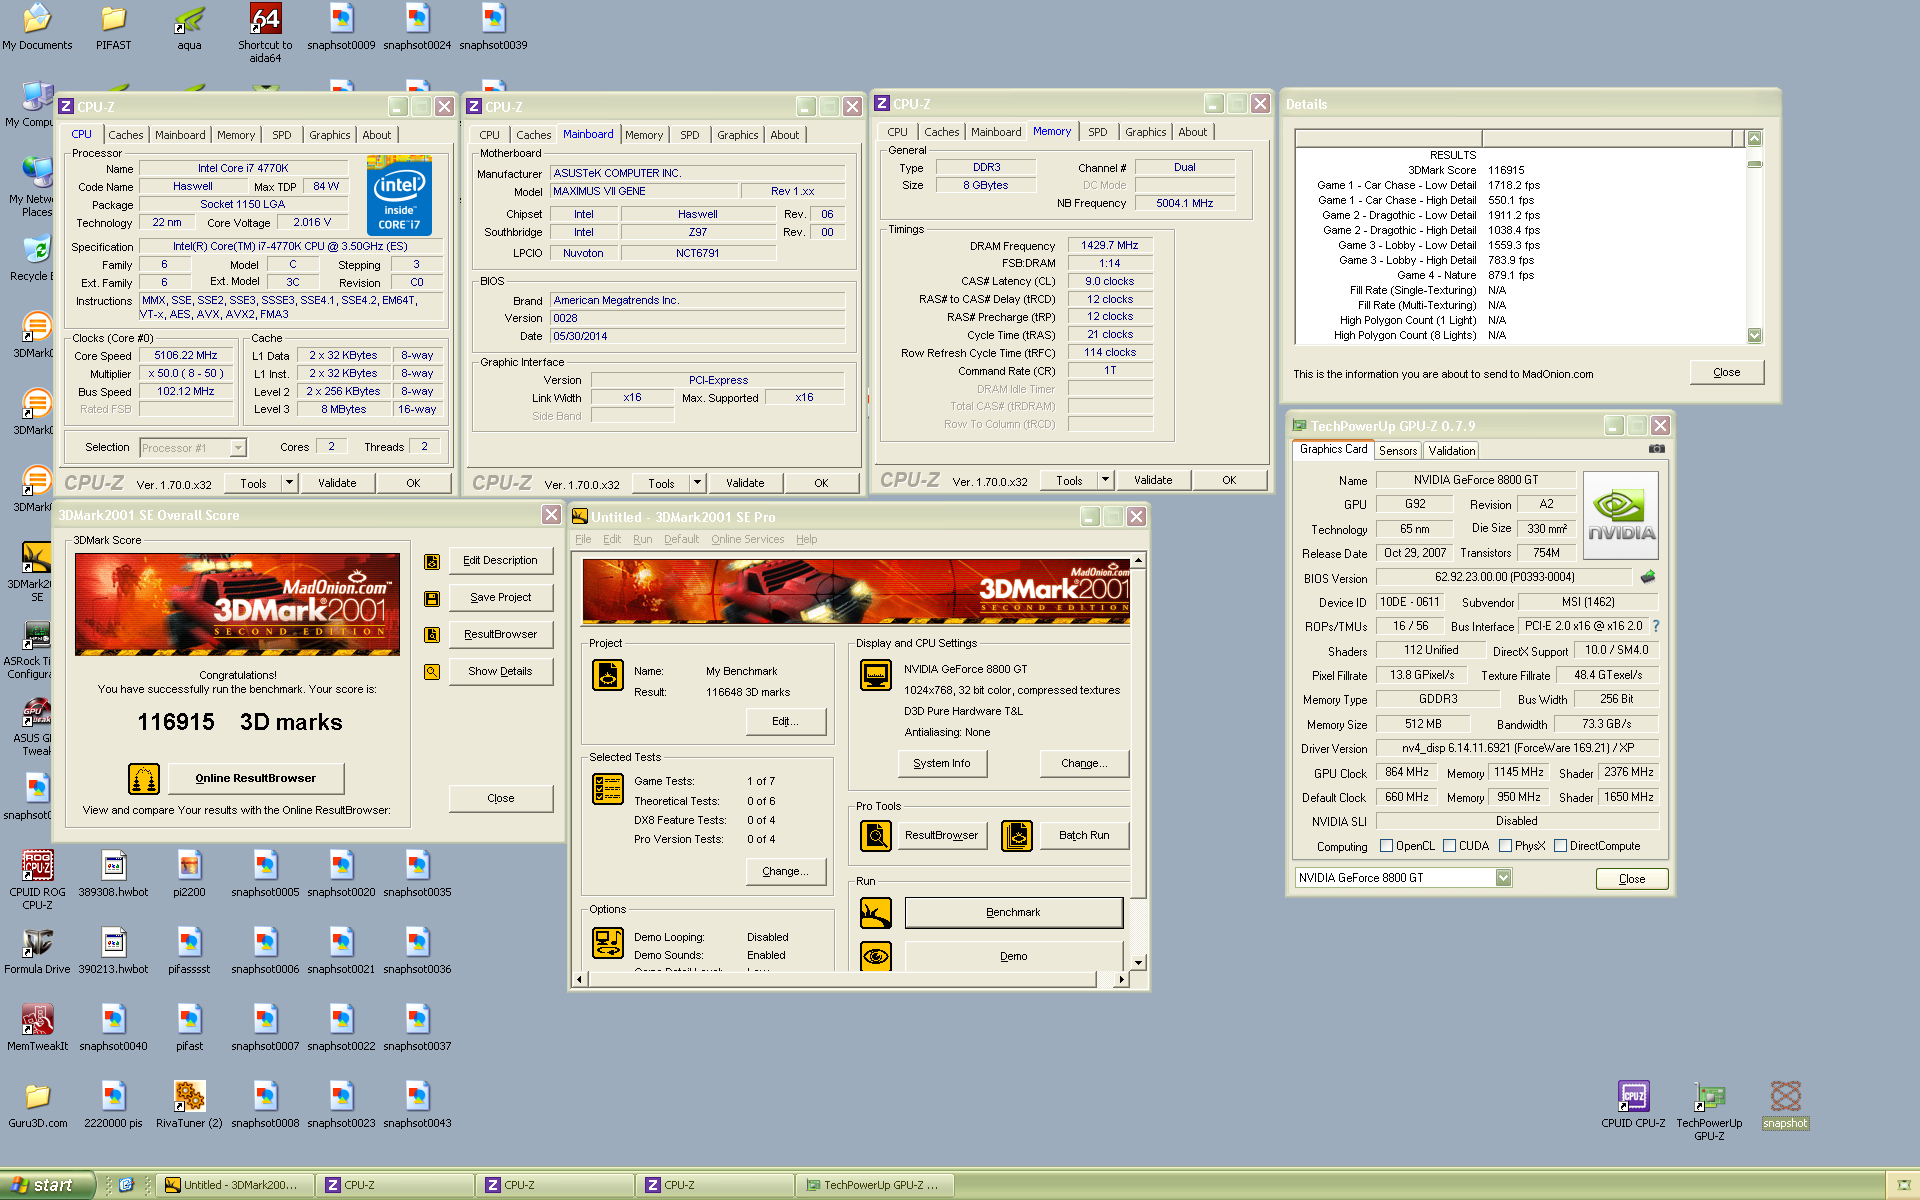Toggle the DirectCompute checkbox in GPU-Z
The width and height of the screenshot is (1920, 1200).
1560,846
